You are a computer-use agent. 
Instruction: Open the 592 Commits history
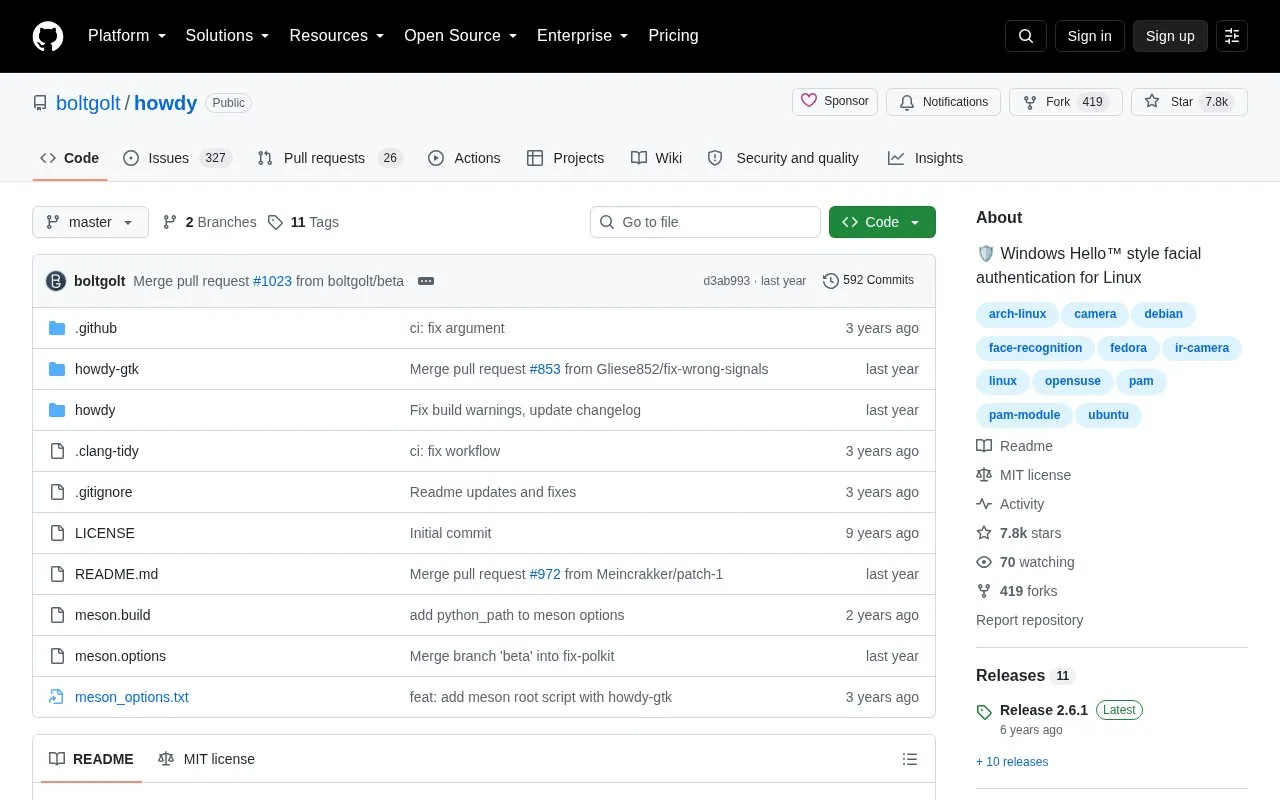(x=868, y=281)
